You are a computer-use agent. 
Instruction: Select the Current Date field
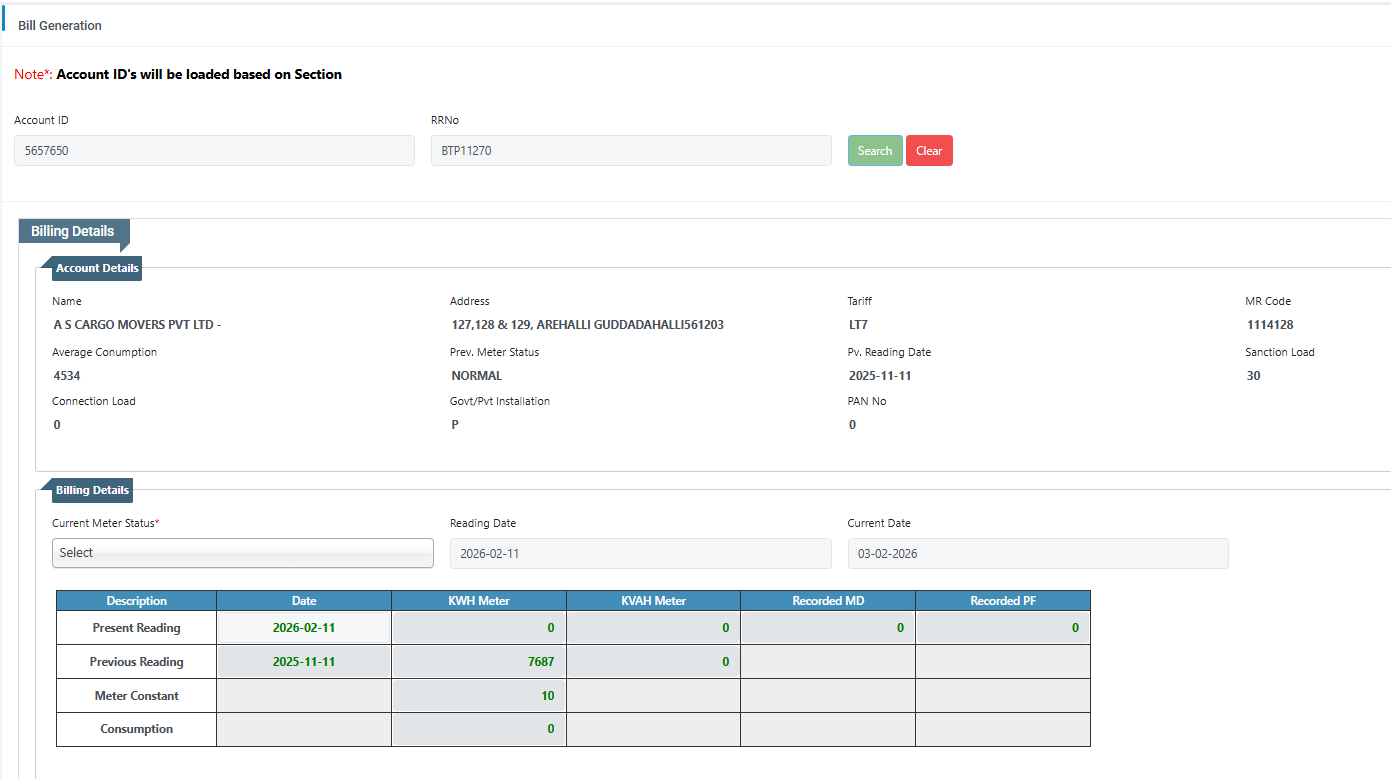(x=1037, y=554)
